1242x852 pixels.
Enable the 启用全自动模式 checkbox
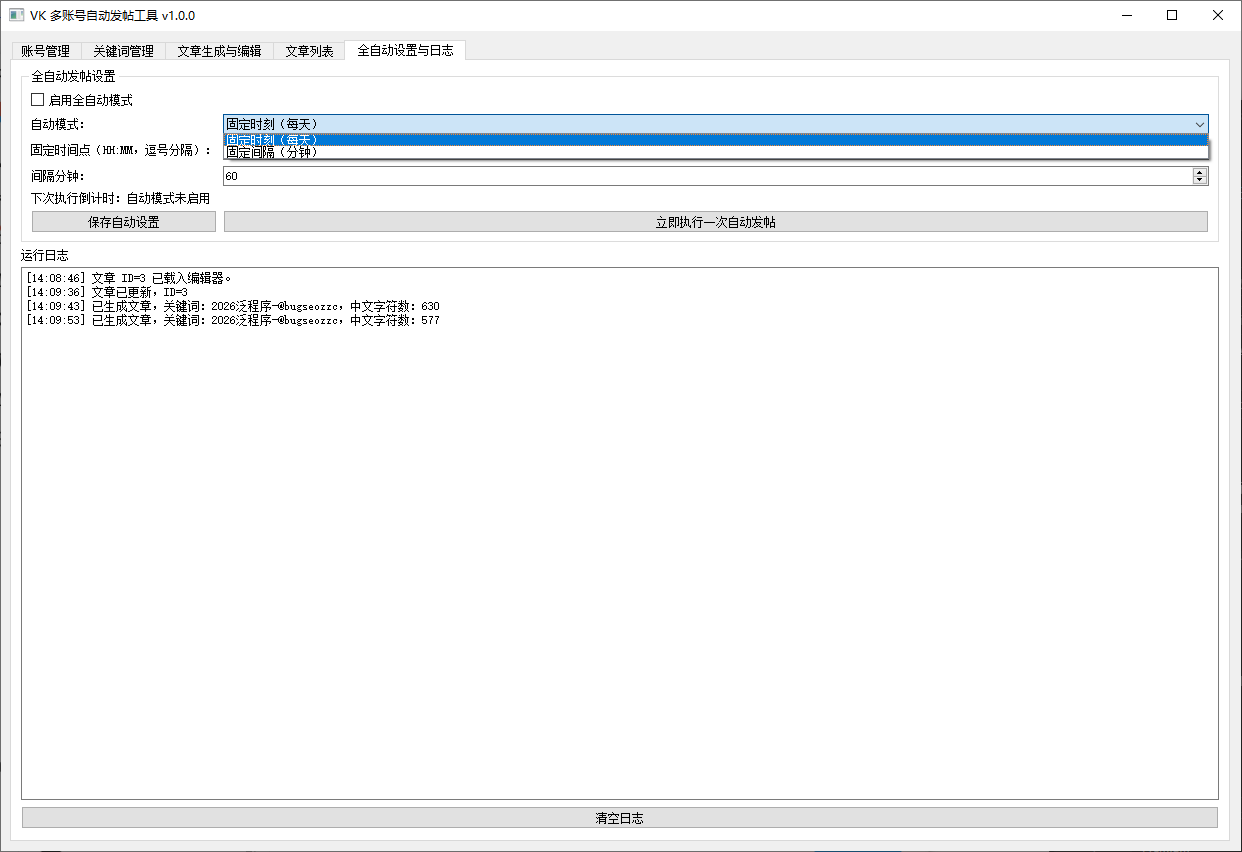click(x=38, y=100)
